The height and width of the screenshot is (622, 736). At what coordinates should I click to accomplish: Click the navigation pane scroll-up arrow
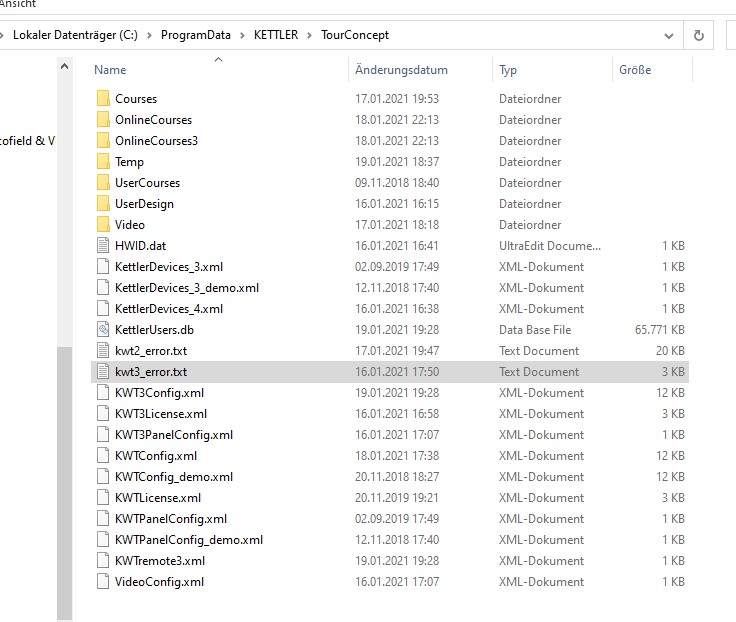[x=64, y=66]
